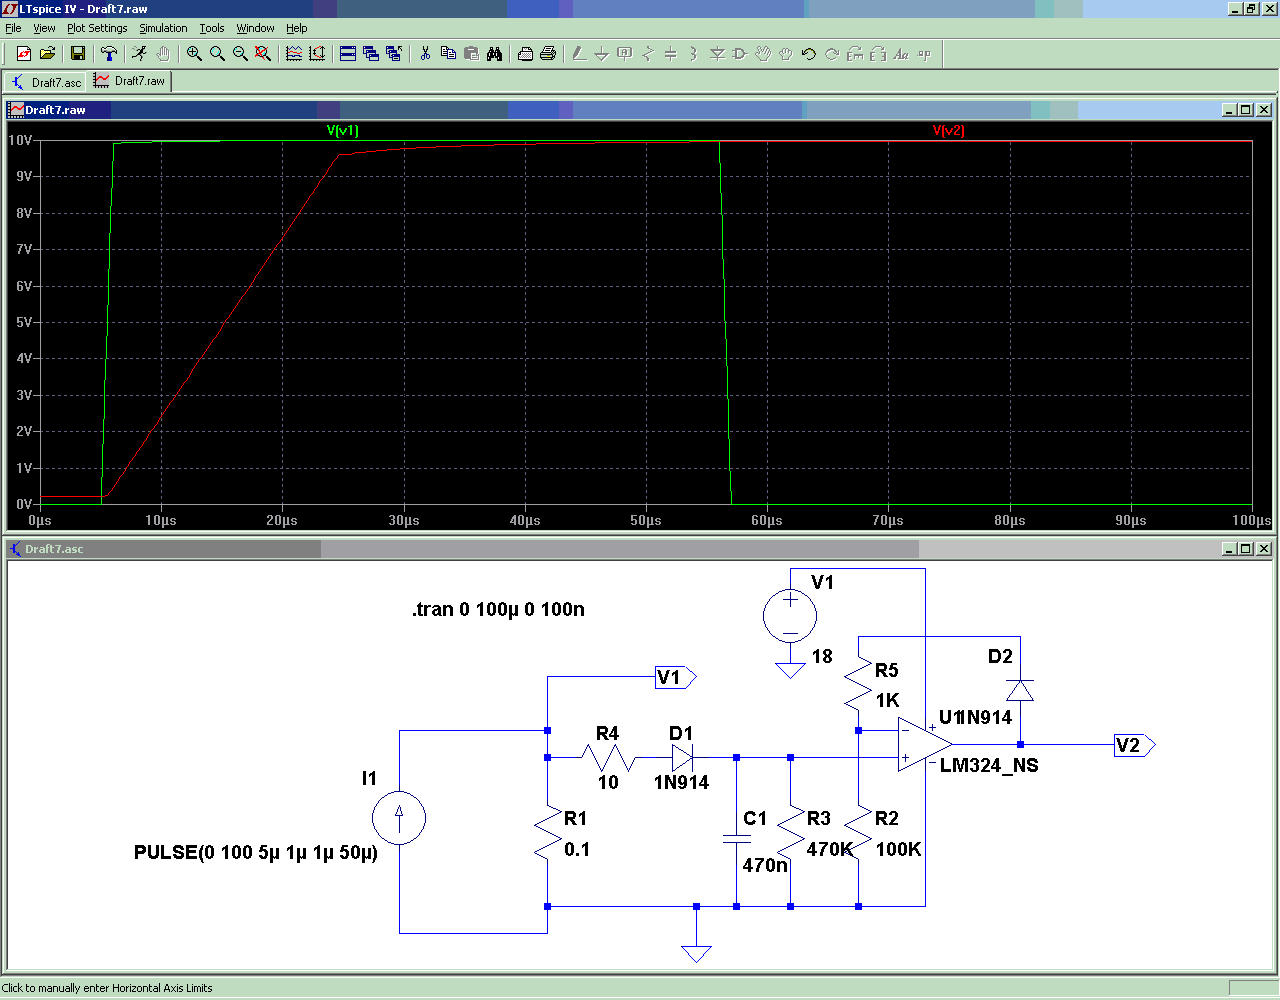Zoom out using the minus magnifier
The image size is (1280, 1000).
[240, 54]
